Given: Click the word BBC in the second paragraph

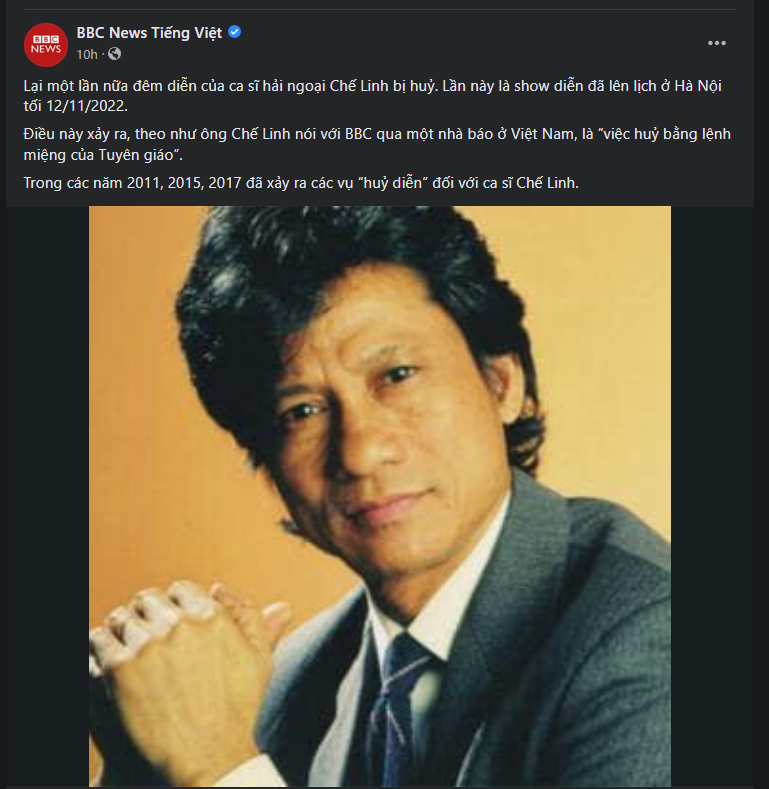Looking at the screenshot, I should (358, 134).
